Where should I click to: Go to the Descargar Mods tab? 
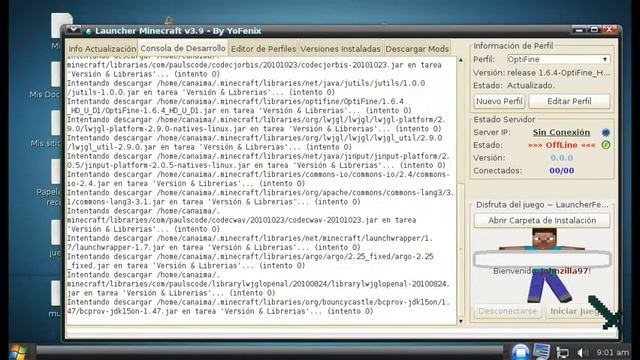point(417,49)
